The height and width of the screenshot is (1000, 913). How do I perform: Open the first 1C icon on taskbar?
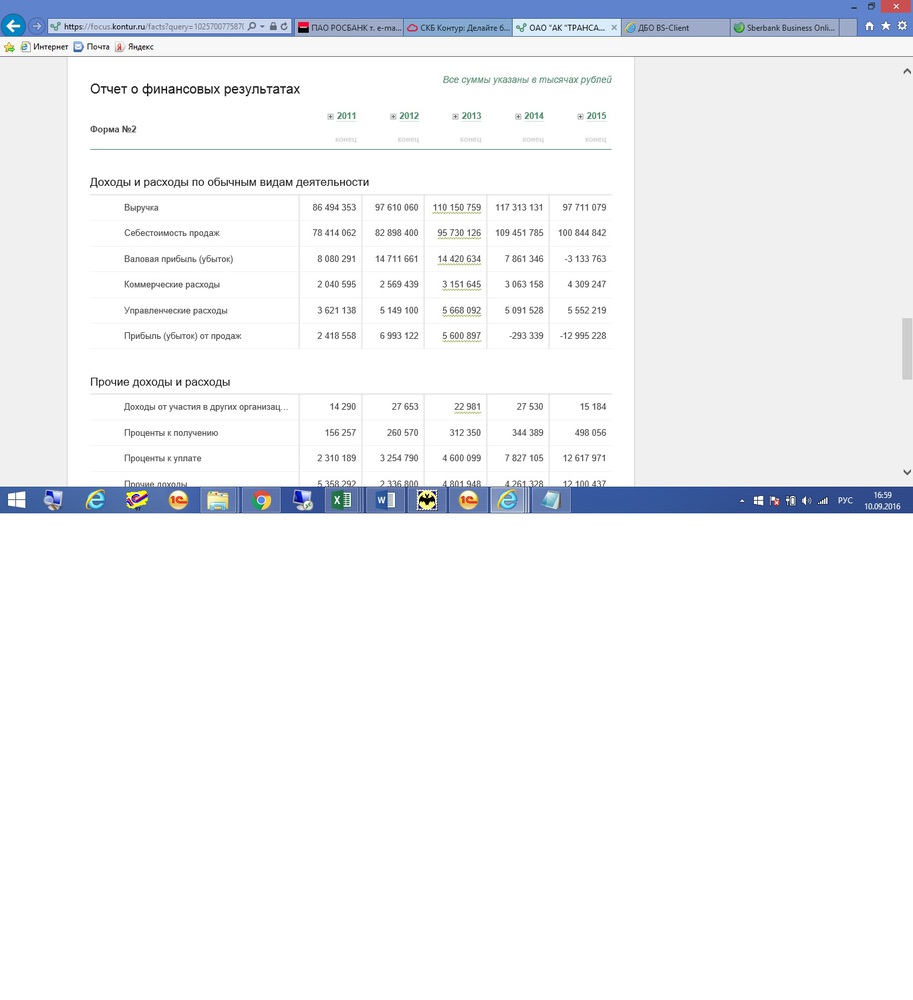[x=178, y=501]
